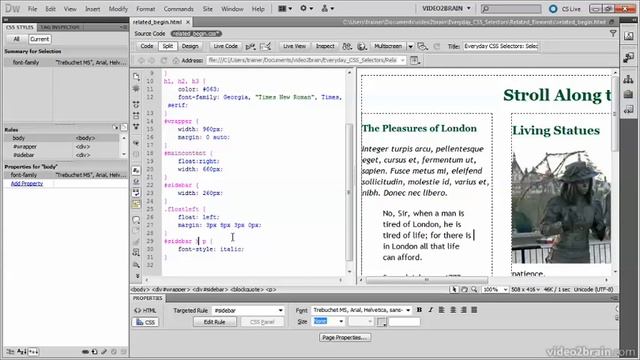Open the Commands menu
The height and width of the screenshot is (360, 640).
coord(178,9)
